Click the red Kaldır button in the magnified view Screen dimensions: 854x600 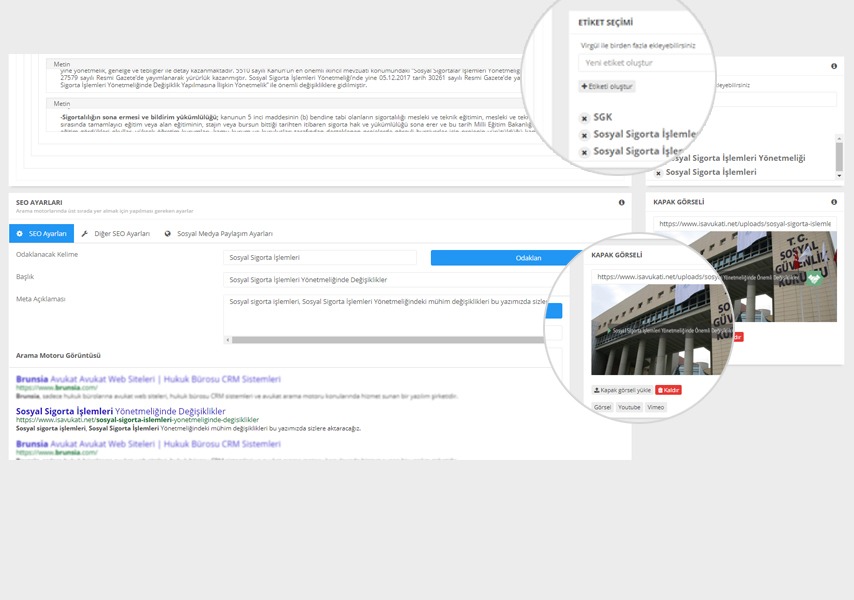[668, 390]
